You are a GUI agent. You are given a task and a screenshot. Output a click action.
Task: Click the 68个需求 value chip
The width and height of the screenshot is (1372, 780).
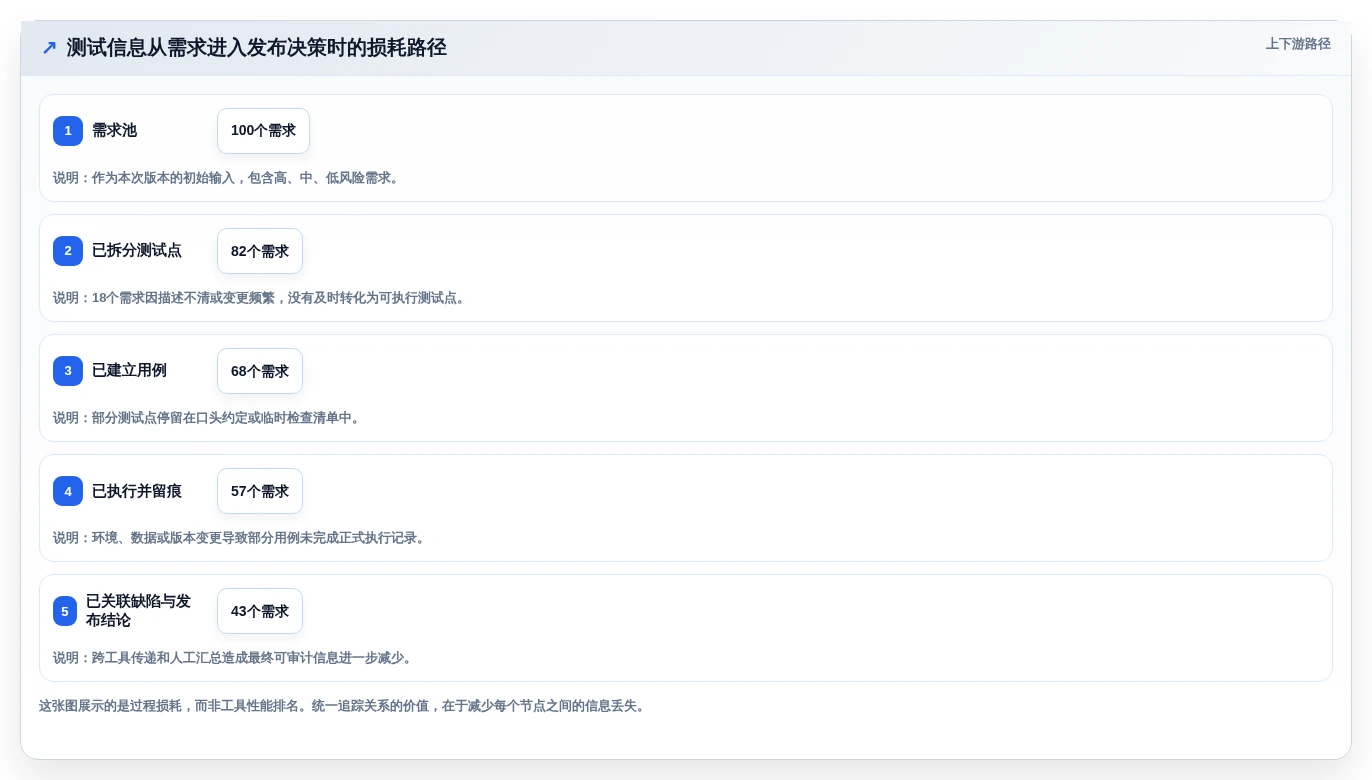(x=260, y=371)
